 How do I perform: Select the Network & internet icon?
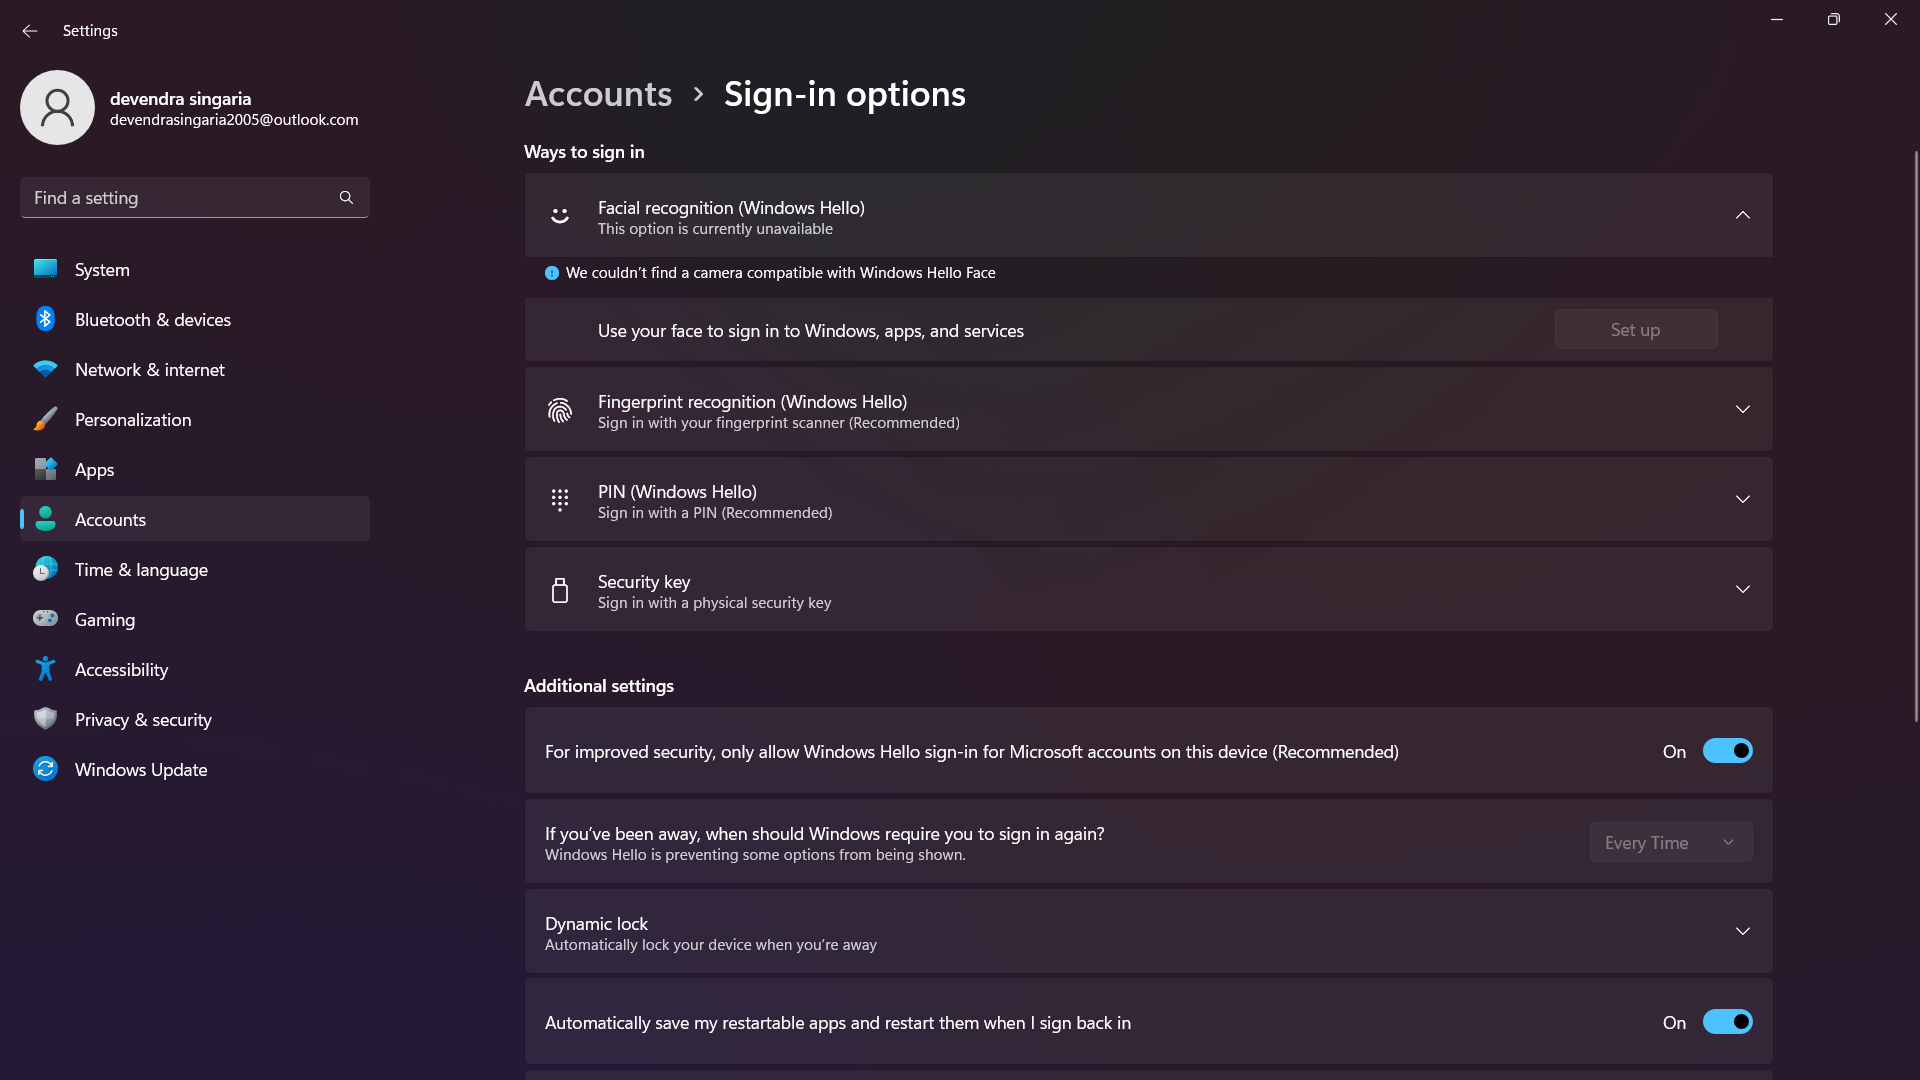(x=46, y=369)
